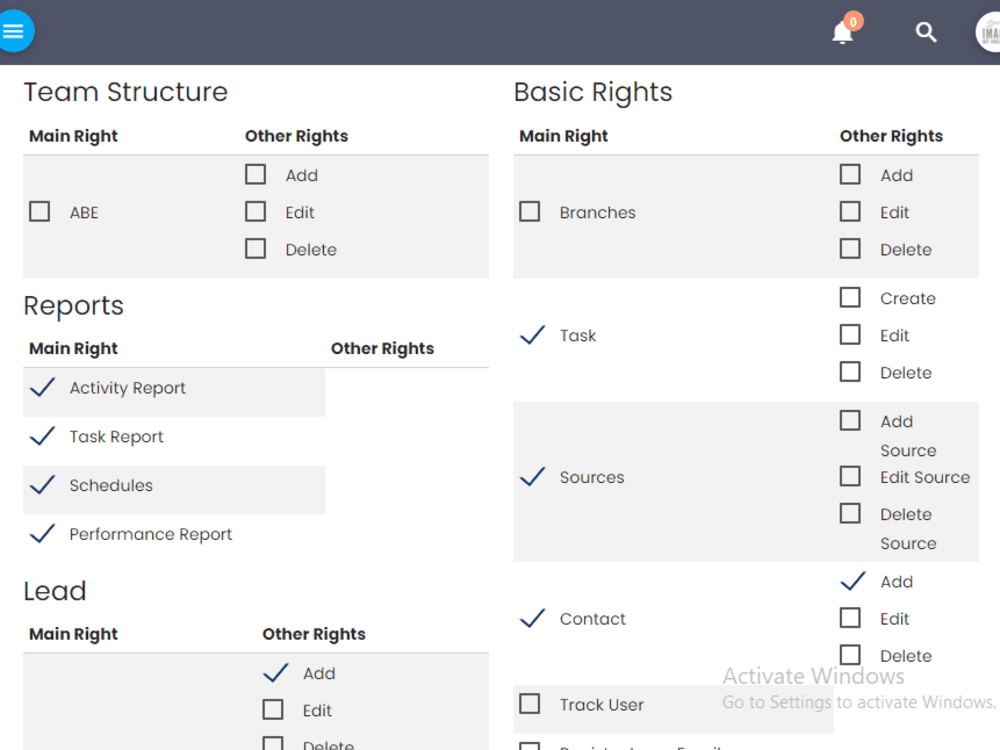Enable the Create right for Task
1000x750 pixels.
pos(849,297)
